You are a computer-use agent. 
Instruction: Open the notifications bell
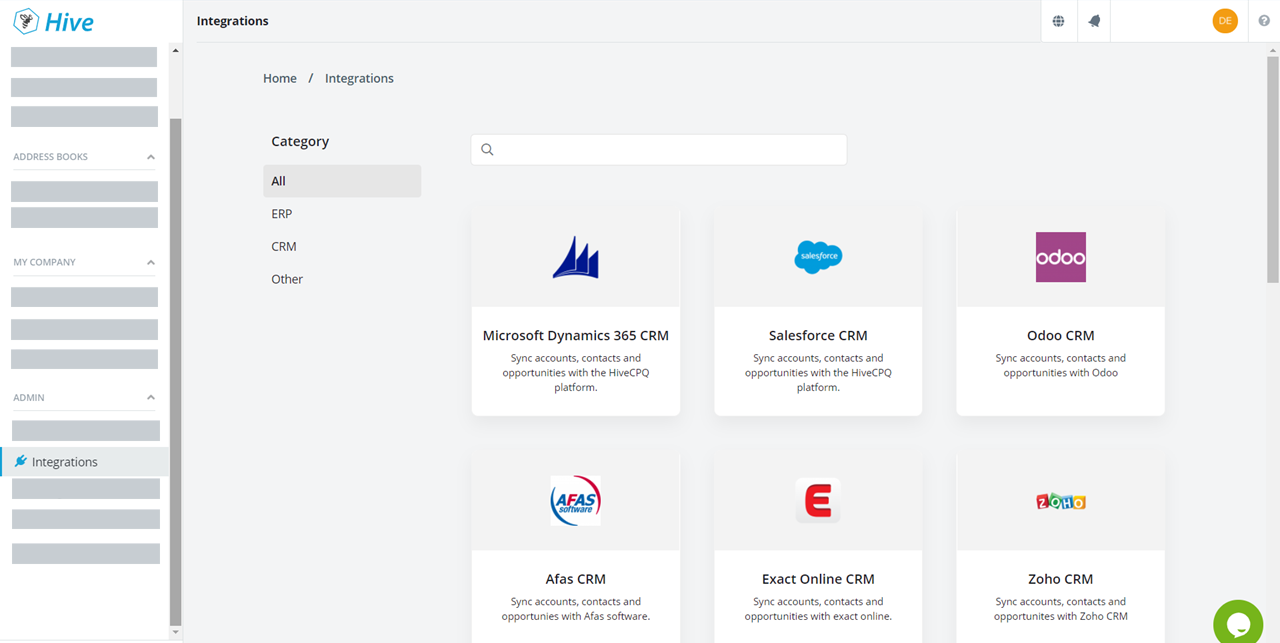tap(1094, 21)
